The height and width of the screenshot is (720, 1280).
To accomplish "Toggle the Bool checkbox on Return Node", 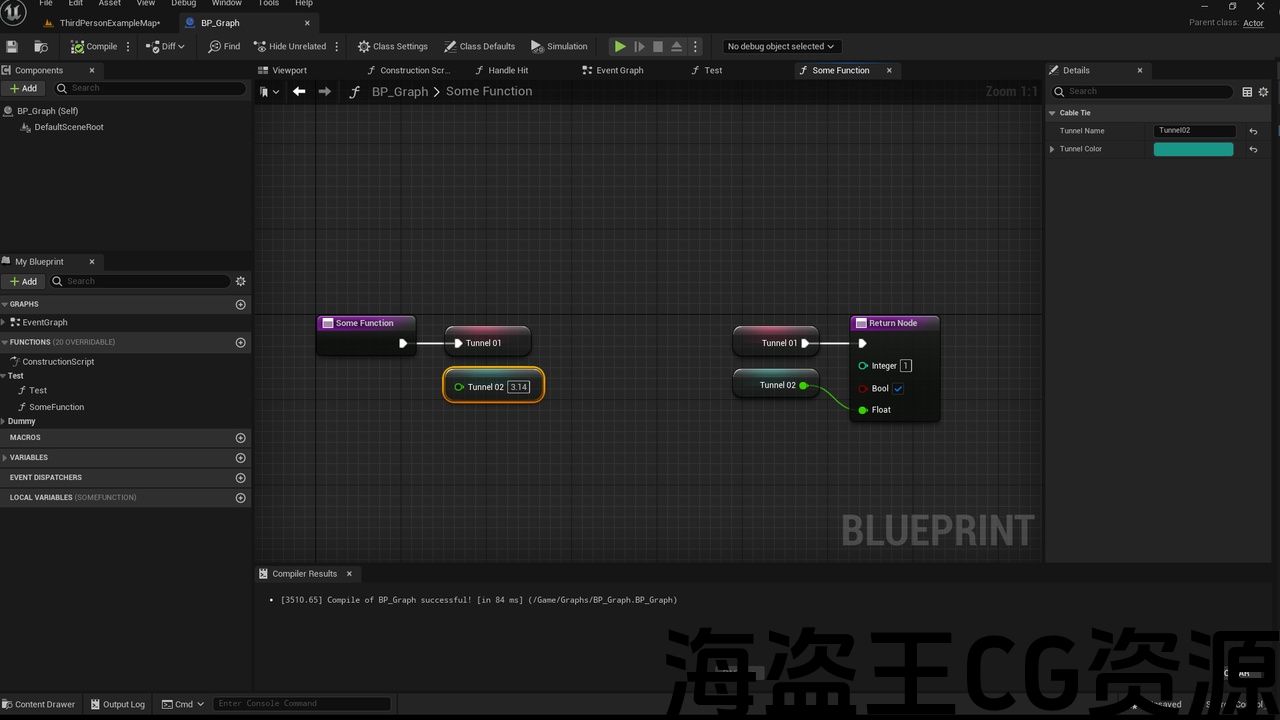I will 898,388.
